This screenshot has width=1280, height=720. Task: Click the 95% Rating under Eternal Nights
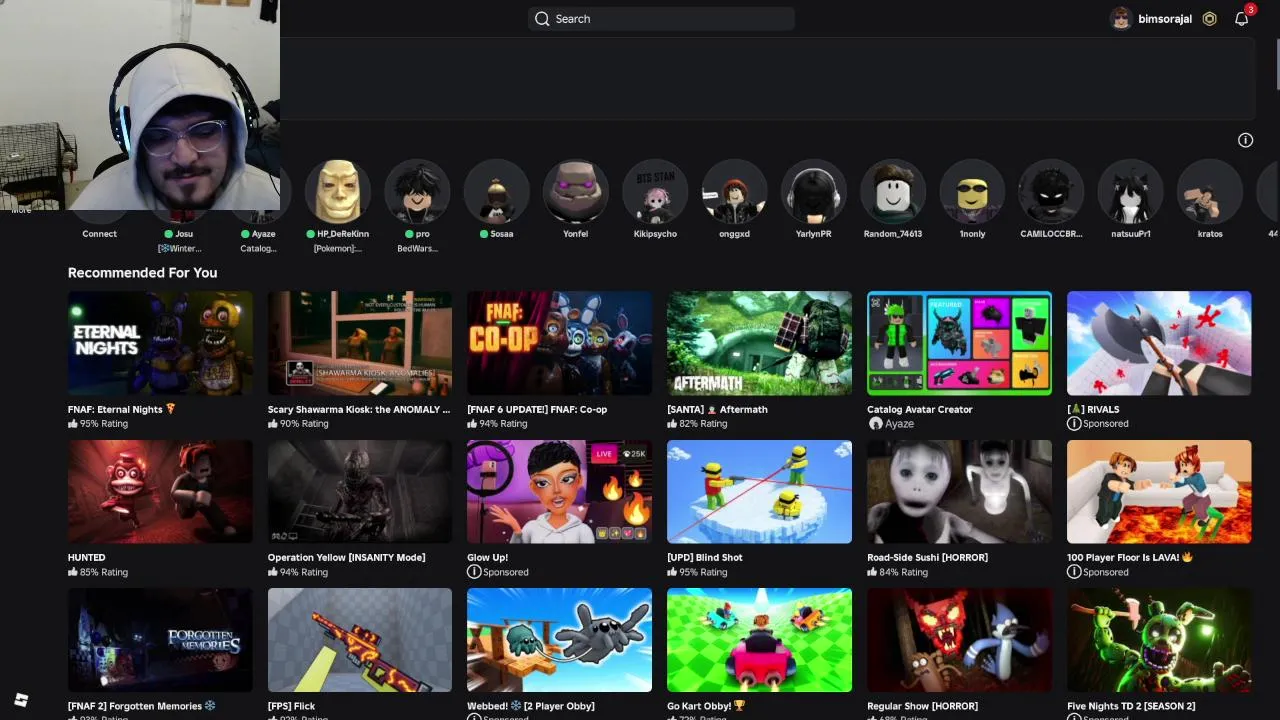98,424
